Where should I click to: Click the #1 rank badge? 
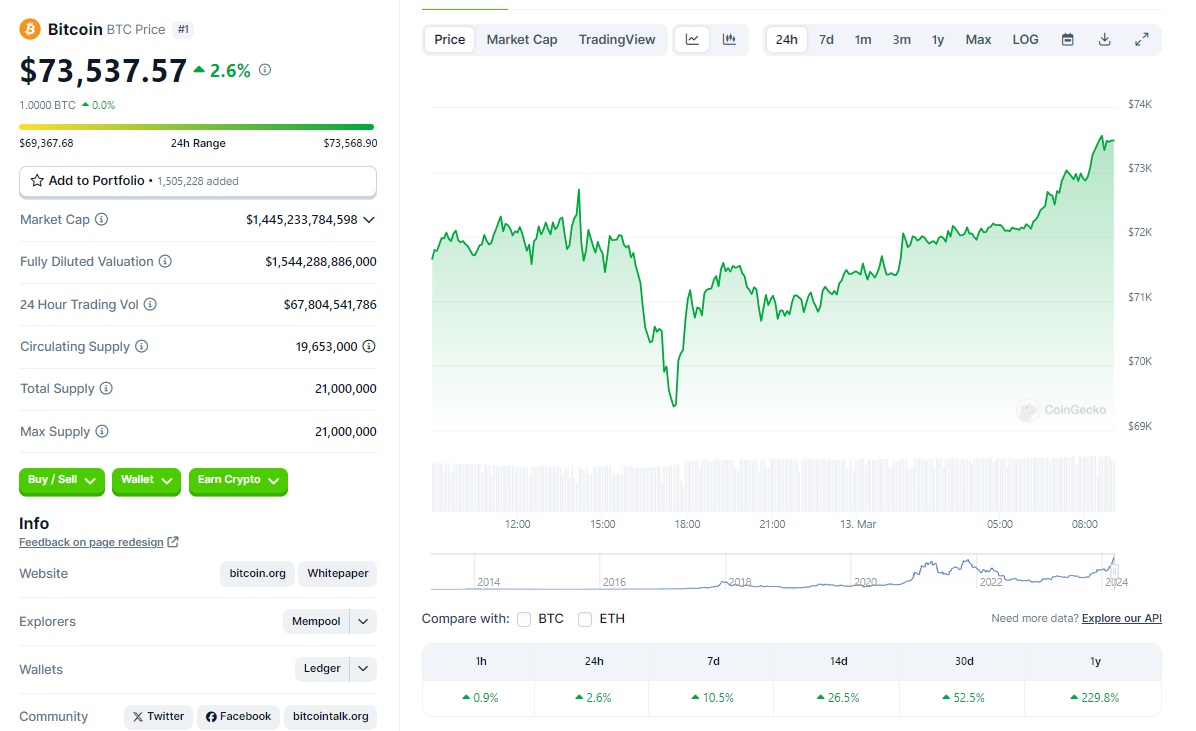[183, 29]
